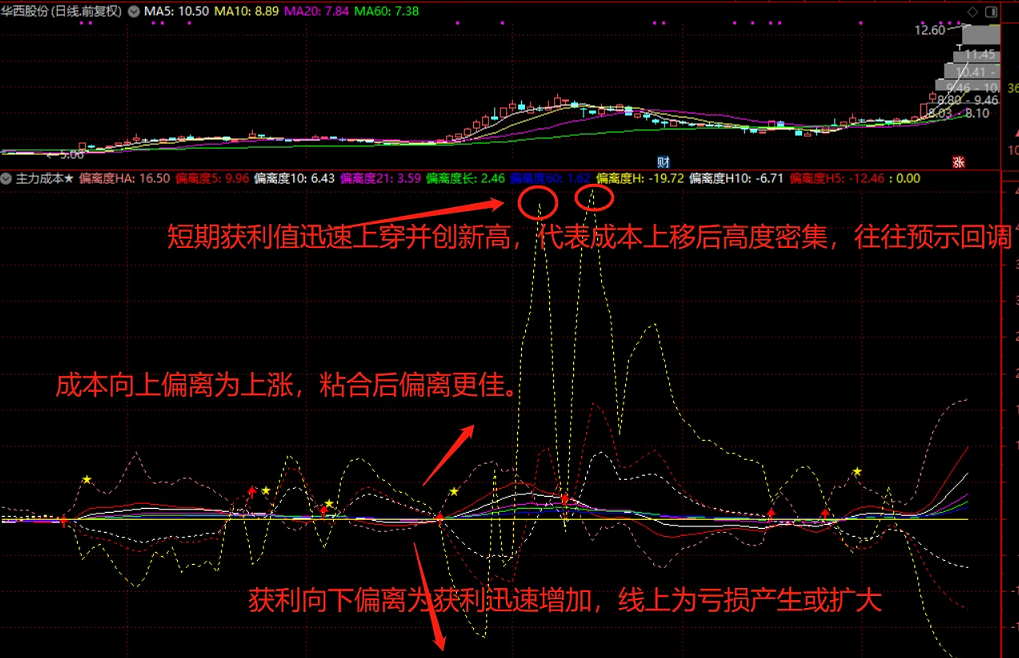Click the 8.03 - 8.10 price range label
Viewport: 1019px width, 658px height.
[959, 113]
